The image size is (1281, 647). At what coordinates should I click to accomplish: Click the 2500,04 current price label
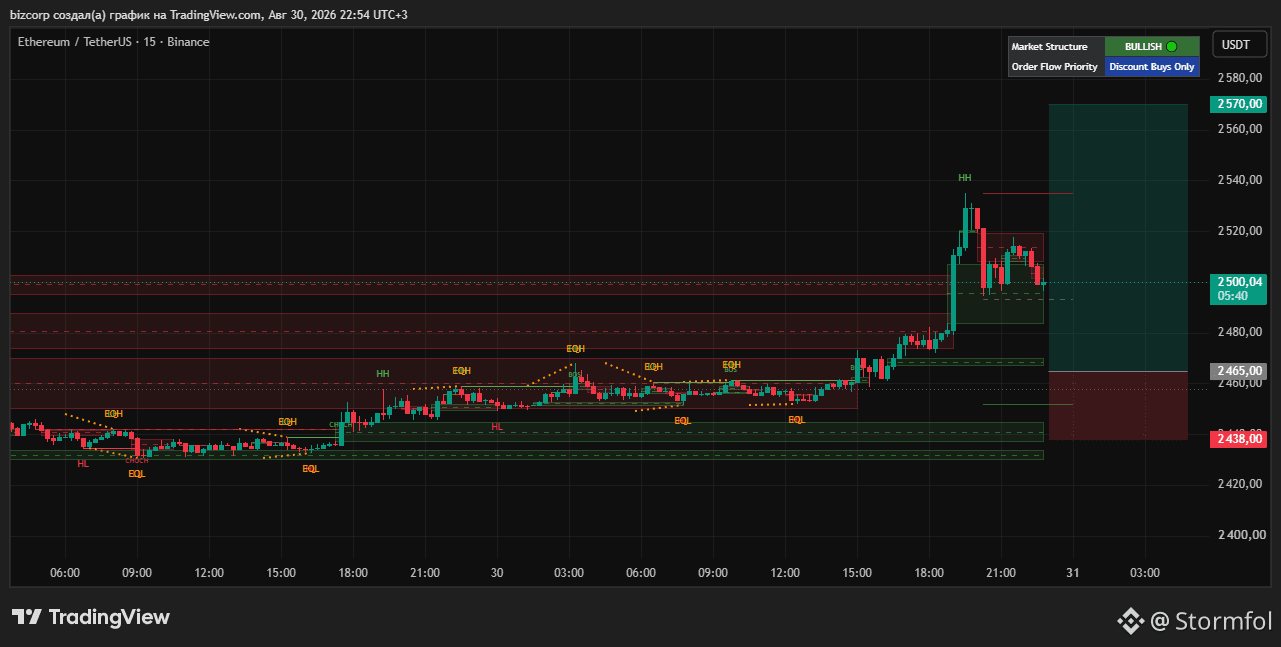pos(1238,282)
